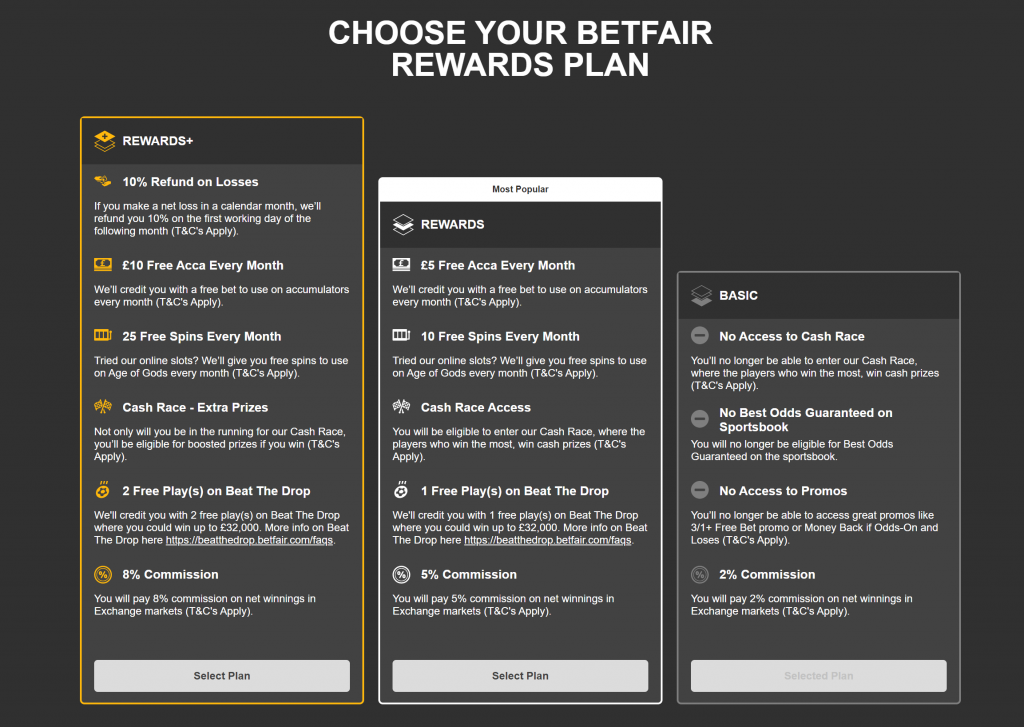1024x727 pixels.
Task: Click the 25 Free Spins slot icon
Action: (103, 335)
